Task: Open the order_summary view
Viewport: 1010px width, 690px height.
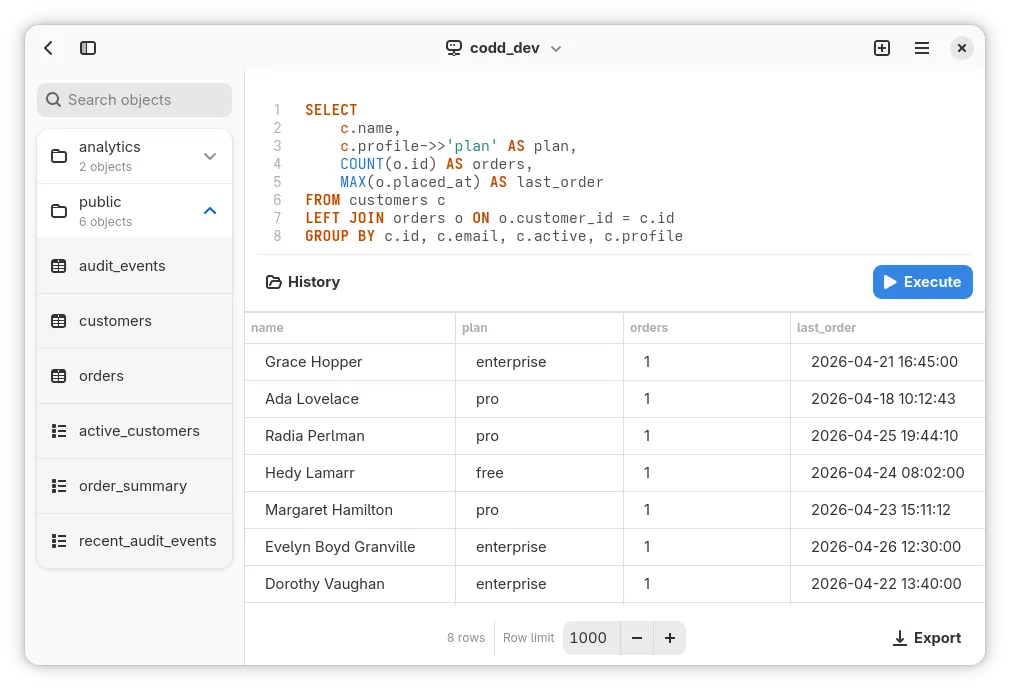Action: pos(135,486)
